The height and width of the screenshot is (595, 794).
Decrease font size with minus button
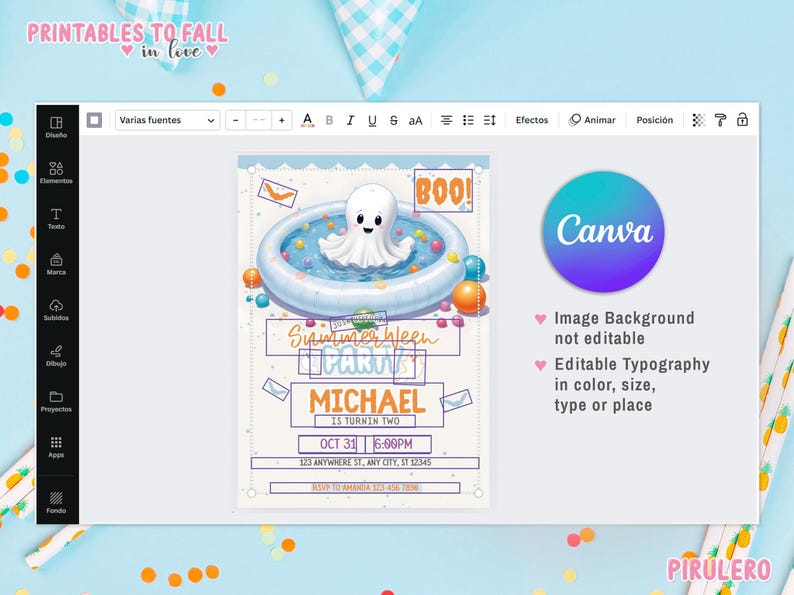[x=235, y=120]
